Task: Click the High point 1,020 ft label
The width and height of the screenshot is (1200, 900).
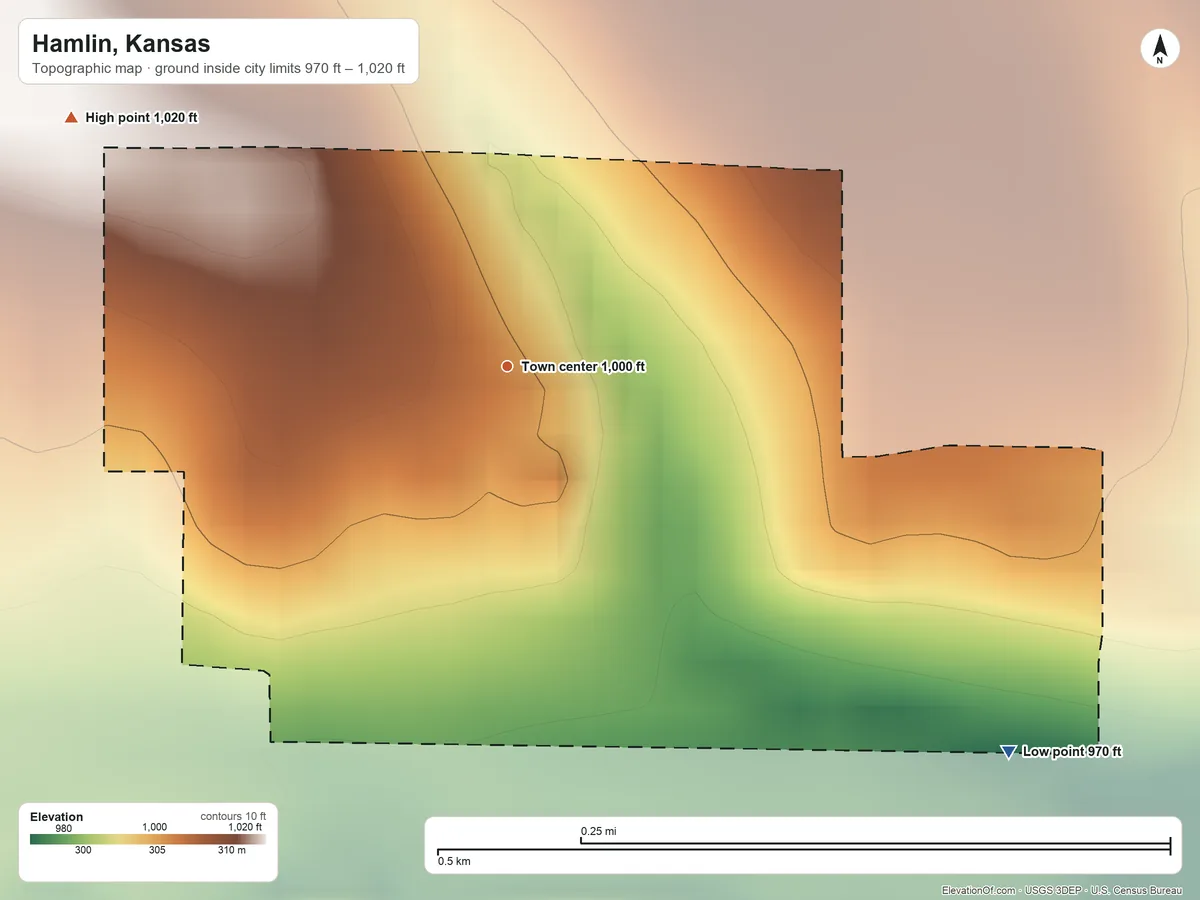Action: [142, 118]
